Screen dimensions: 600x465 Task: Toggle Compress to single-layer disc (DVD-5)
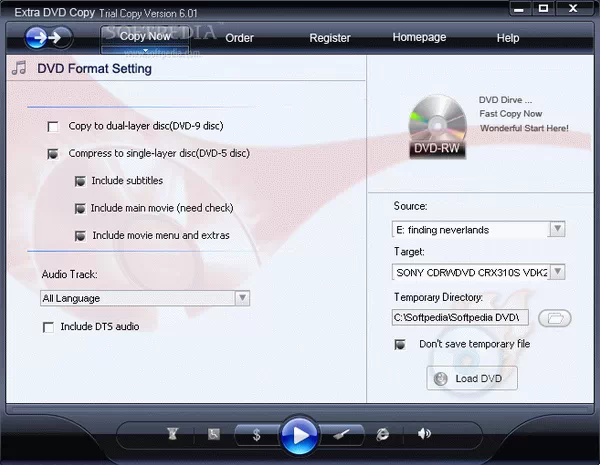coord(53,154)
